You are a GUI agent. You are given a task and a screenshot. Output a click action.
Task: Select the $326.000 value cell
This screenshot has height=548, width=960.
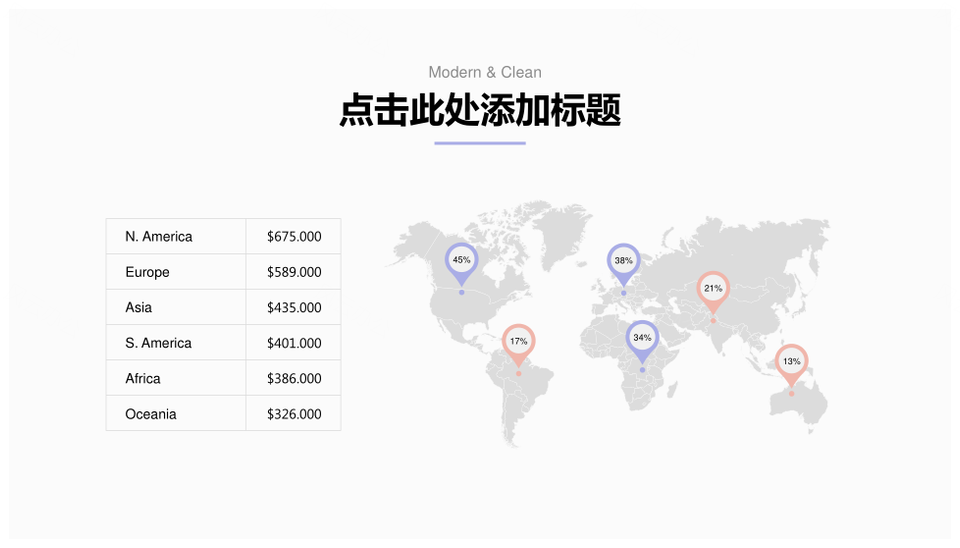pyautogui.click(x=294, y=414)
